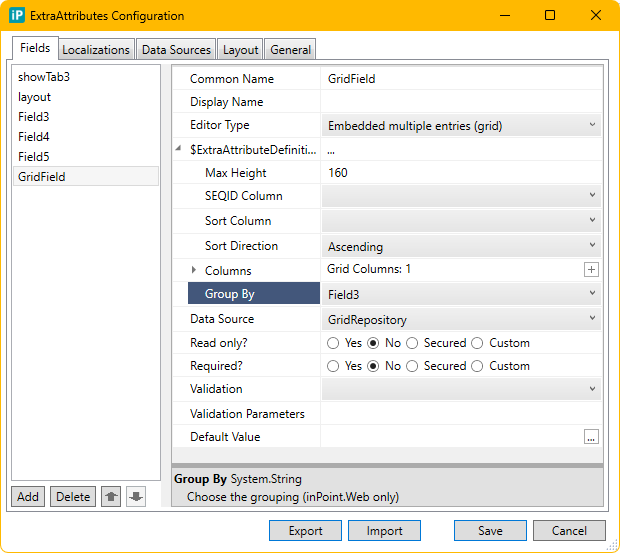Open the Sort Direction dropdown
This screenshot has height=553, width=620.
[x=461, y=246]
